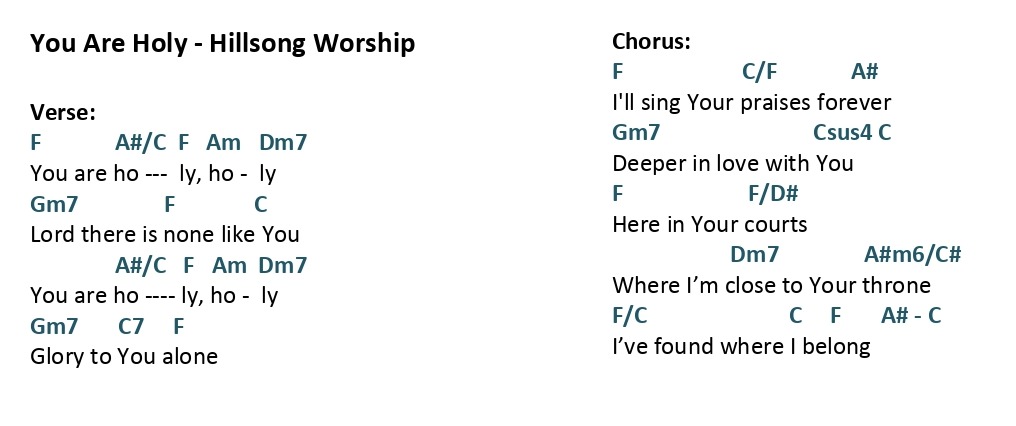Click the lyric 'Where I'm close to Your throne'

pos(772,285)
